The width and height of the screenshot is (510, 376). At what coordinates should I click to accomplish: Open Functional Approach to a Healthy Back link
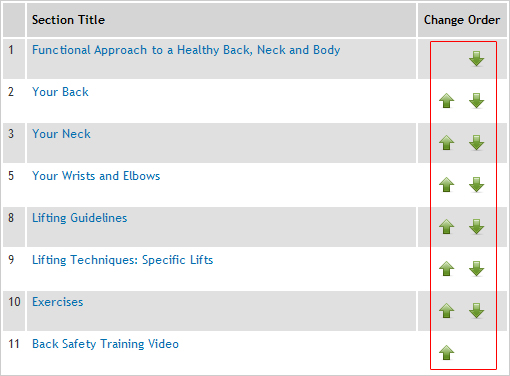186,50
